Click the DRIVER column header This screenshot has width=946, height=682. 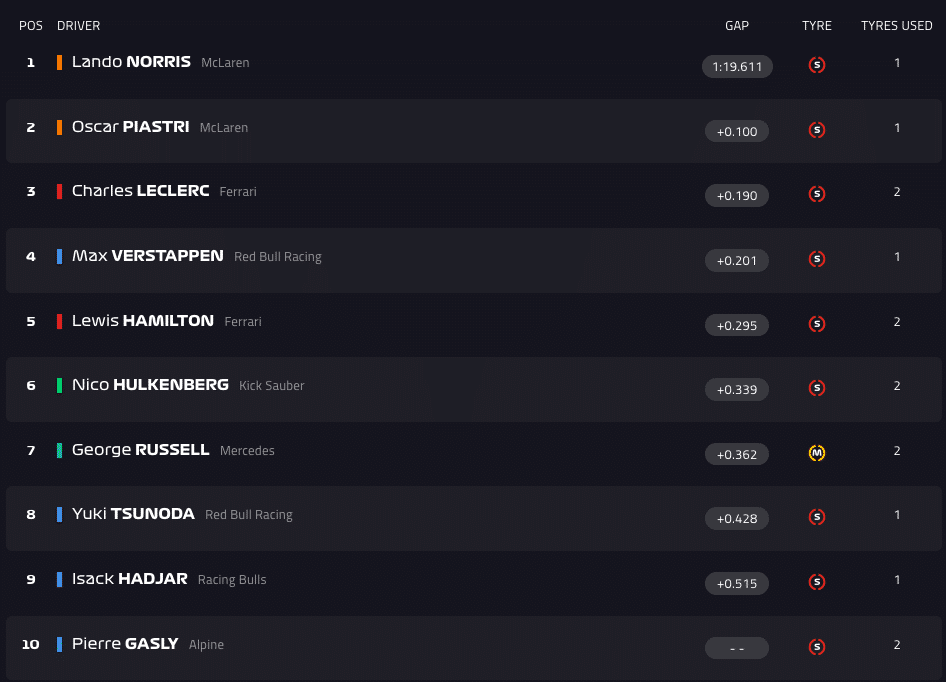point(79,26)
